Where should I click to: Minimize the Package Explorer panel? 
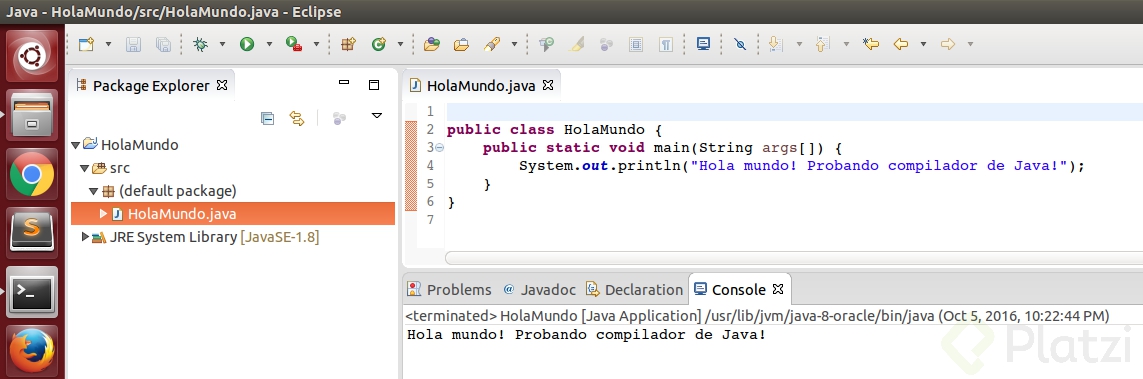point(344,83)
